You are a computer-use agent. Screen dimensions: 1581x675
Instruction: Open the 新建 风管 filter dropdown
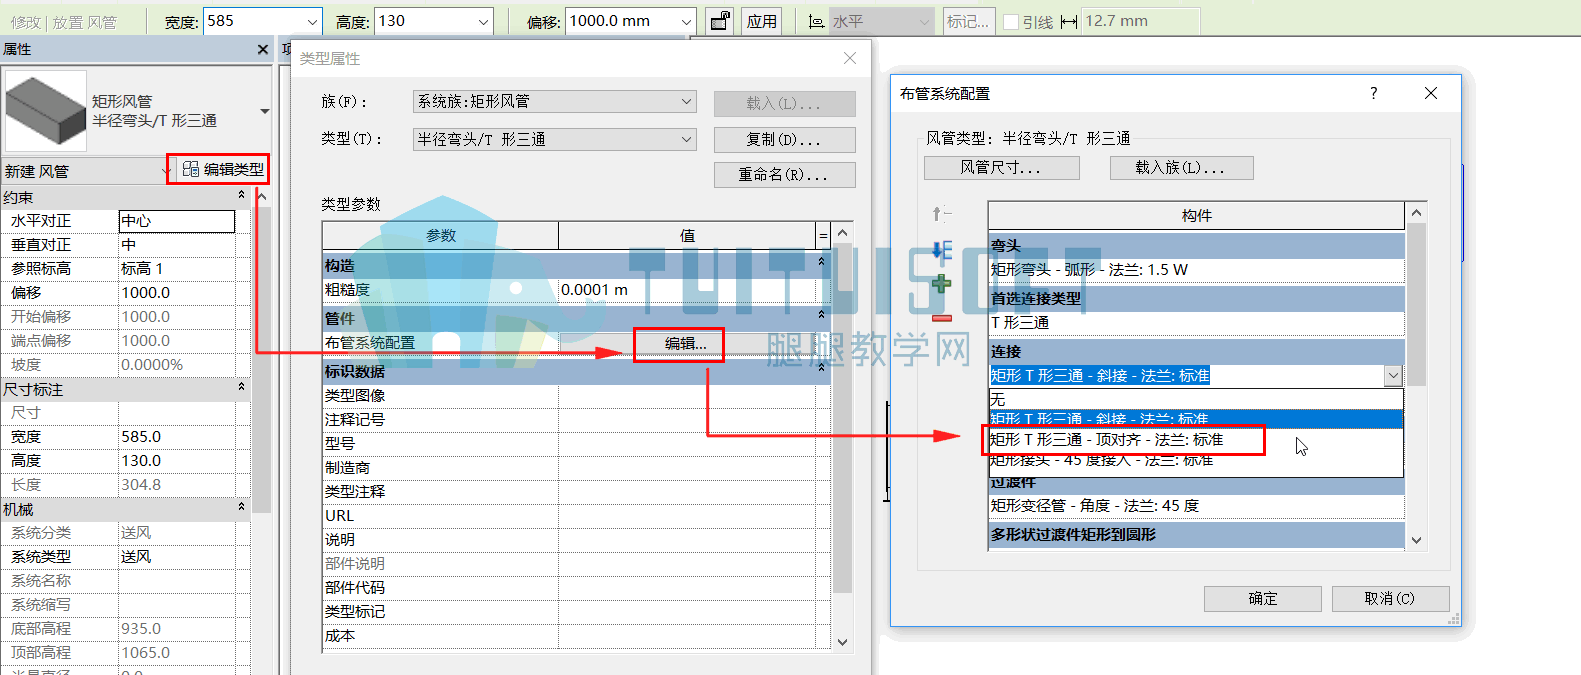click(166, 171)
